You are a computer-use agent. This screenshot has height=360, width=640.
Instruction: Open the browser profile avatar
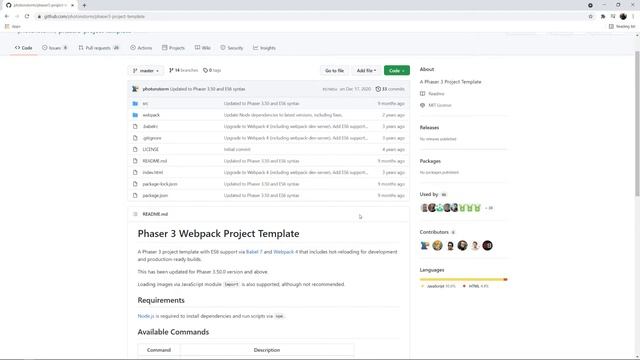(623, 16)
